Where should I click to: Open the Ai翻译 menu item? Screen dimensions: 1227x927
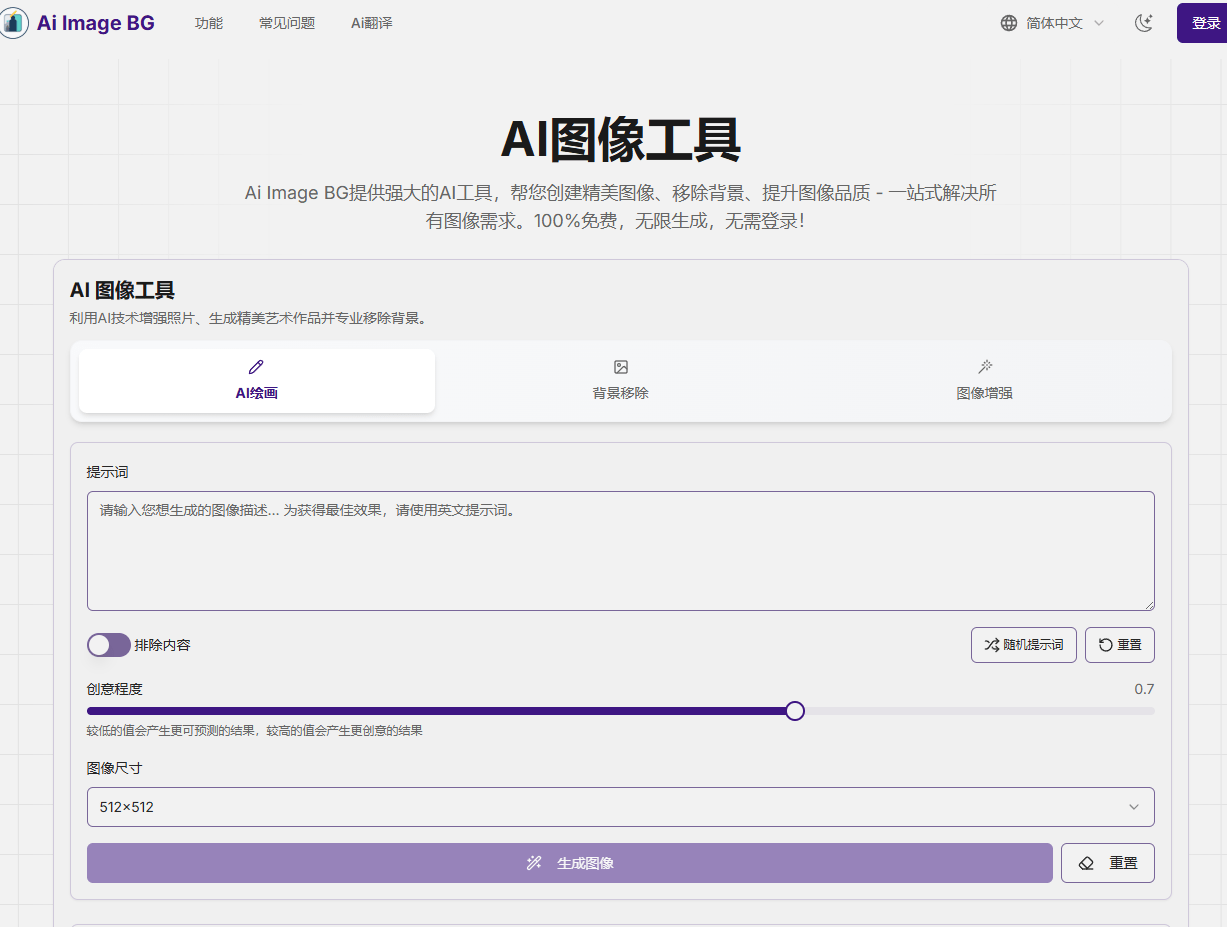click(371, 22)
